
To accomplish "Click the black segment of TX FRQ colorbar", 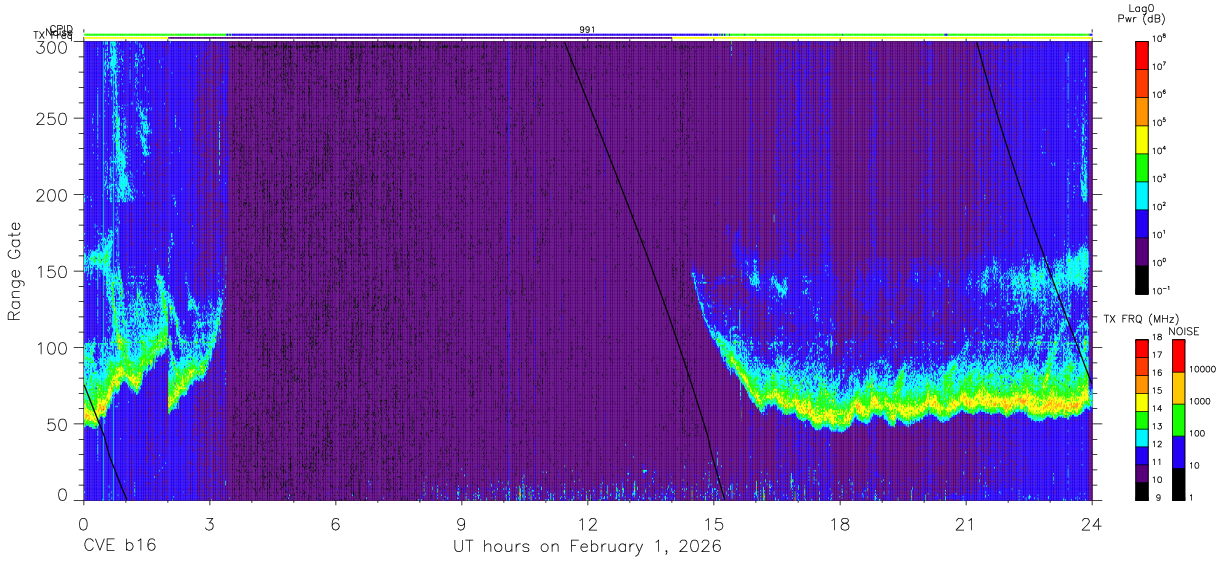I will click(x=1142, y=492).
